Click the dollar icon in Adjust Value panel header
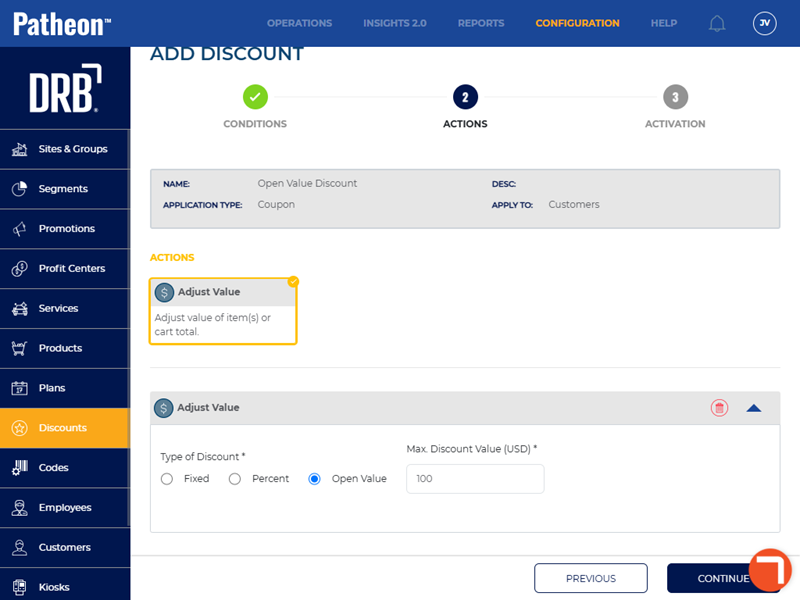The image size is (800, 600). [163, 408]
